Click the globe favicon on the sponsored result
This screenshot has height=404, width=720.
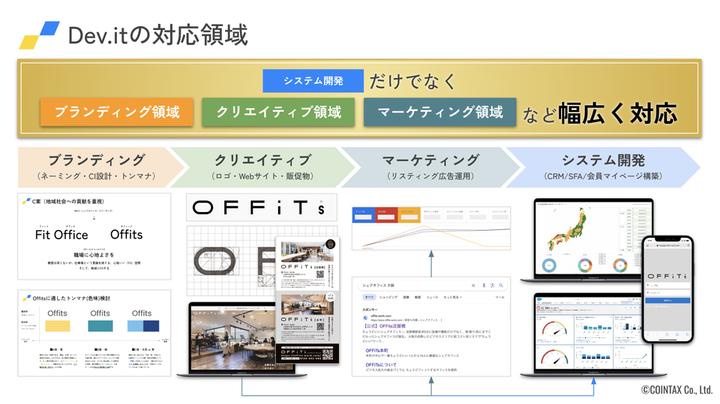[x=366, y=317]
